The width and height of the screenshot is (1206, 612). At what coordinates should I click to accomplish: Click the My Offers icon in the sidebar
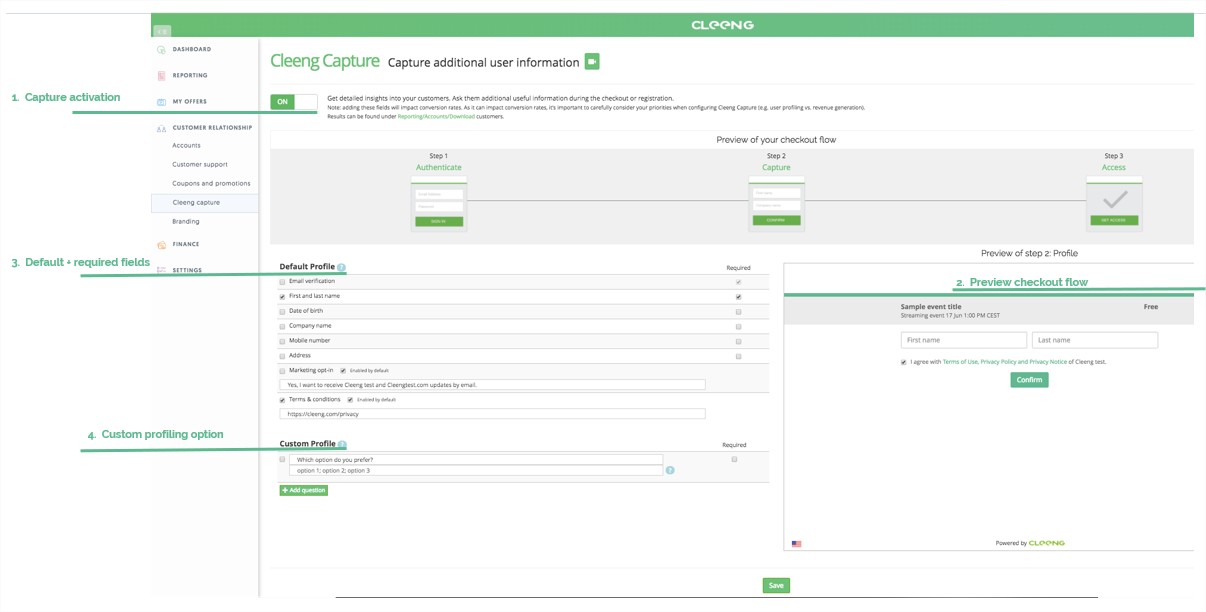click(x=161, y=102)
